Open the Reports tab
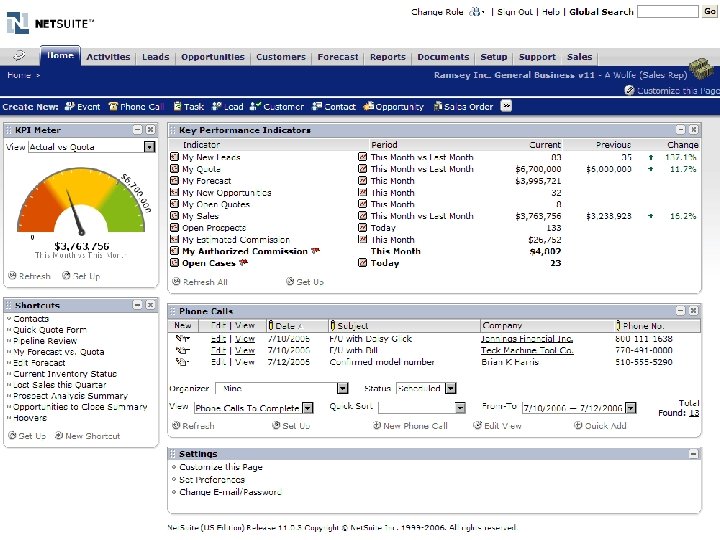This screenshot has width=720, height=540. pos(388,57)
